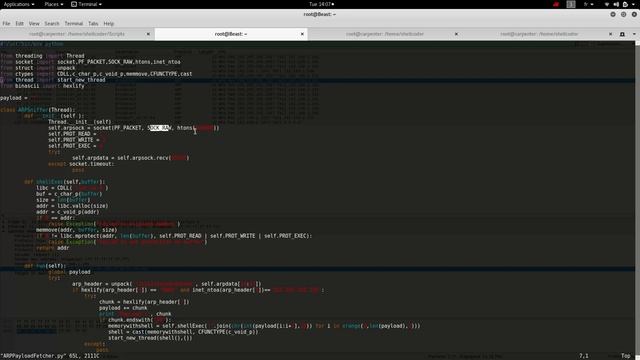Switch to the third terminal tab
The width and height of the screenshot is (640, 360).
point(385,34)
